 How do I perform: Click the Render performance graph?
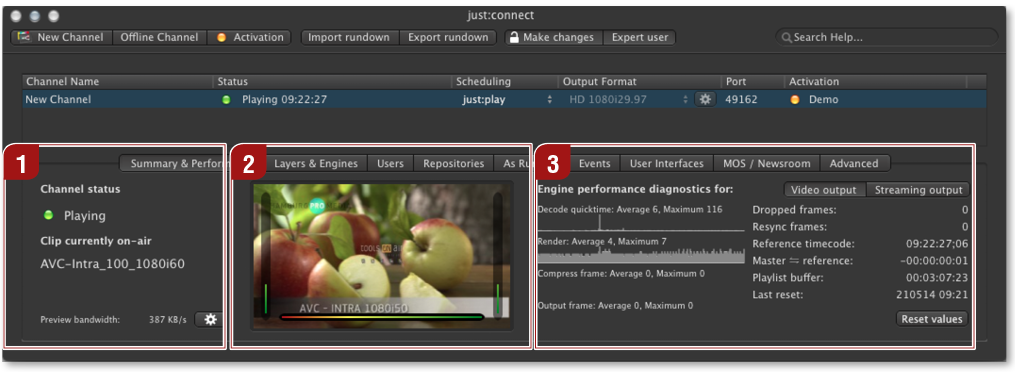click(x=641, y=256)
